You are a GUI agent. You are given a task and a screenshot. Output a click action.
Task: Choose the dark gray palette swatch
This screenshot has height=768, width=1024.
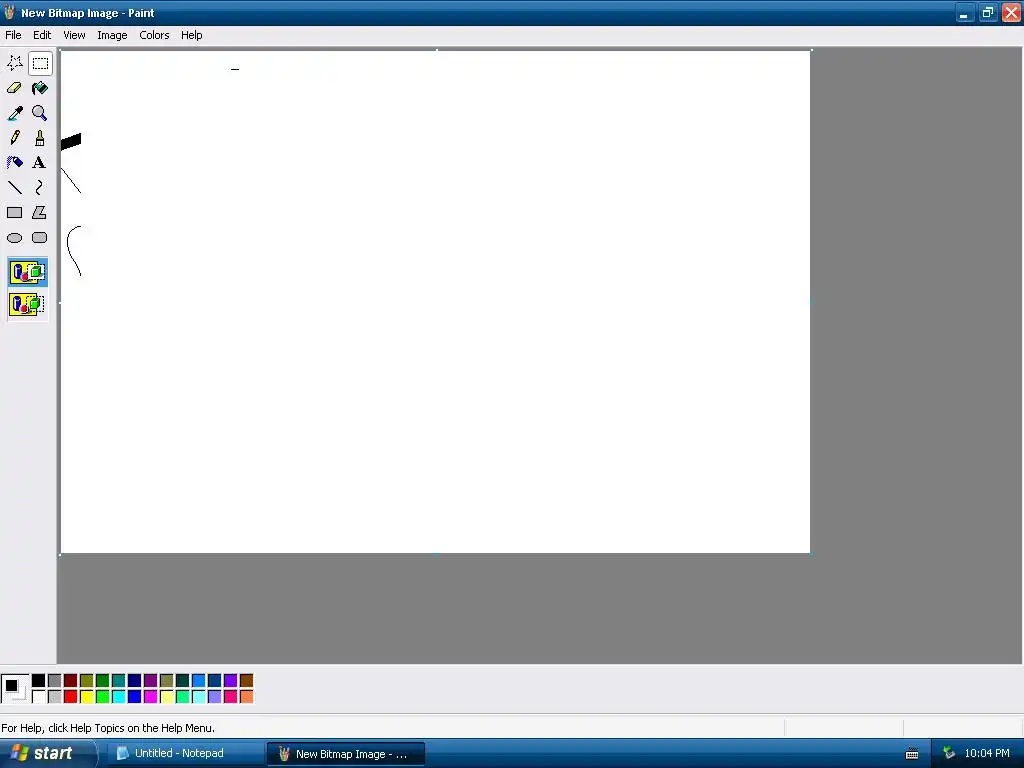coord(55,681)
